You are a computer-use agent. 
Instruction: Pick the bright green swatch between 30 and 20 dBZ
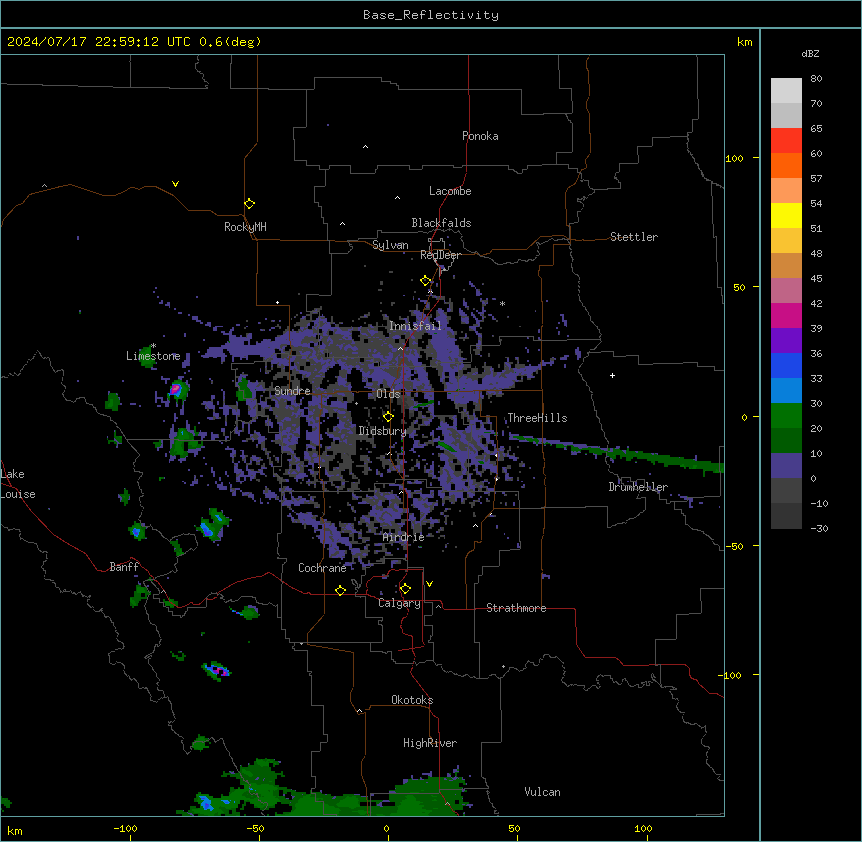(786, 416)
